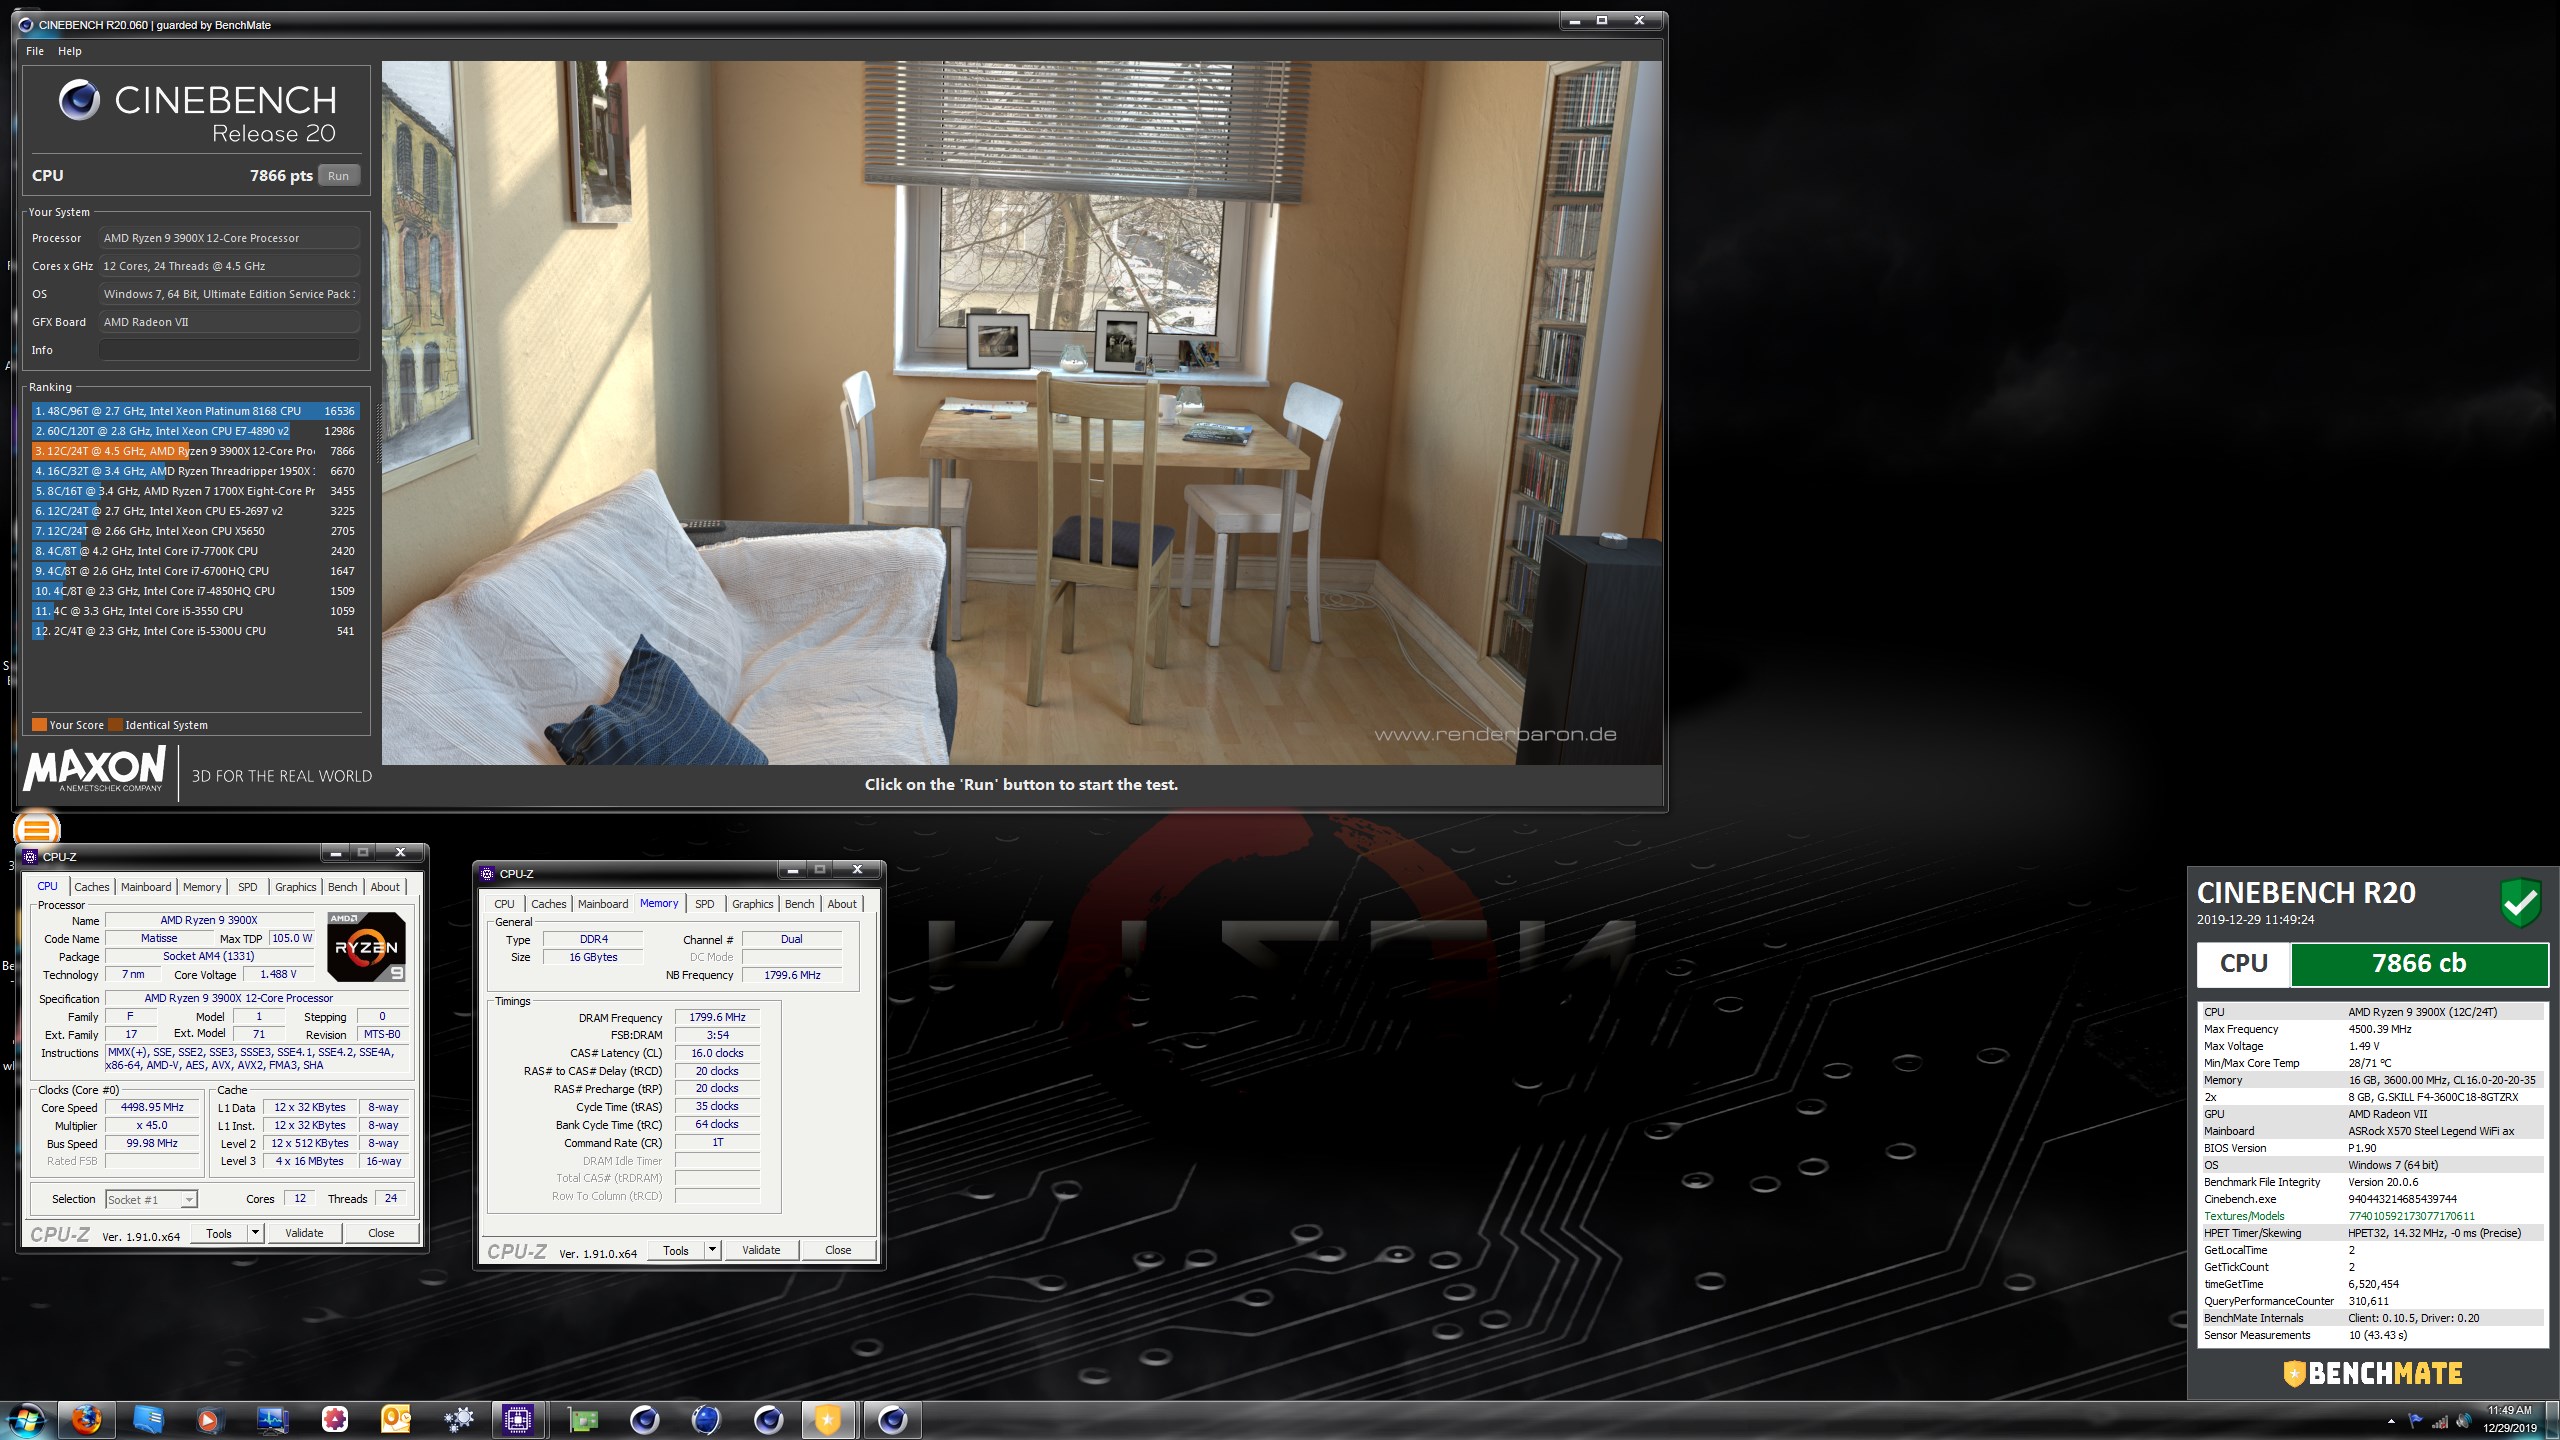This screenshot has width=2560, height=1440.
Task: Click DRAM Frequency value 1799.6 MHz
Action: pyautogui.click(x=717, y=1017)
